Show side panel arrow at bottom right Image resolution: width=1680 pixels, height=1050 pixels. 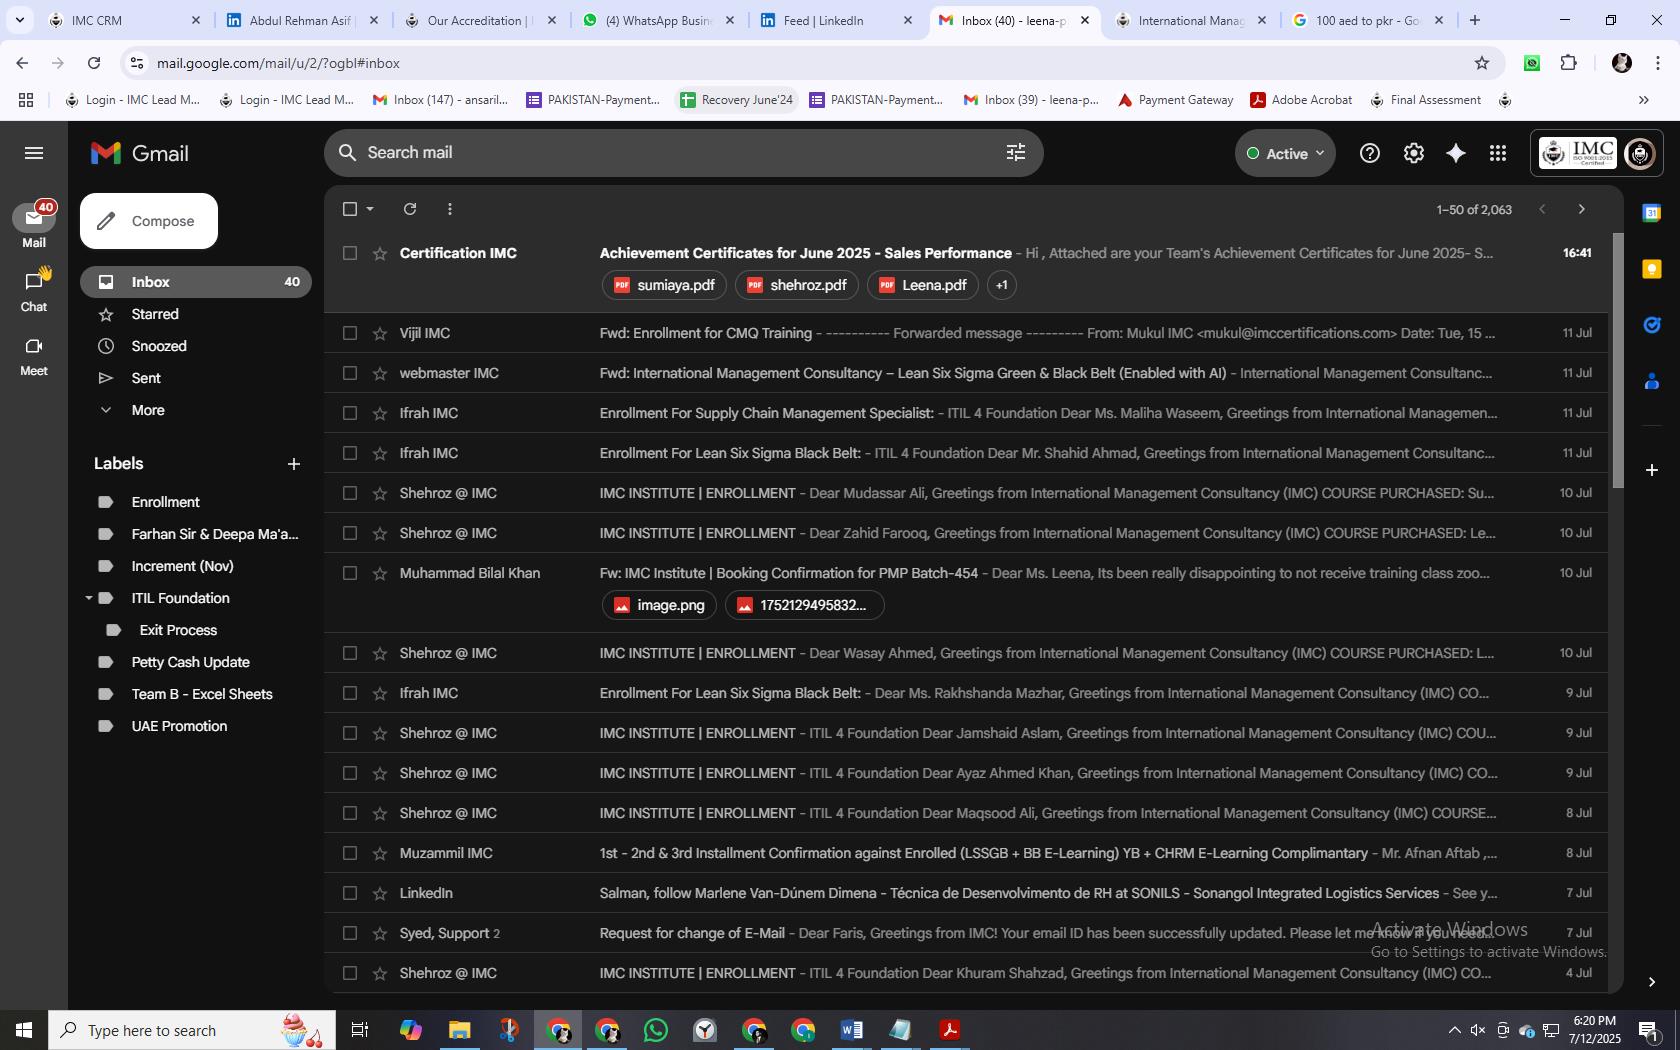click(x=1652, y=982)
